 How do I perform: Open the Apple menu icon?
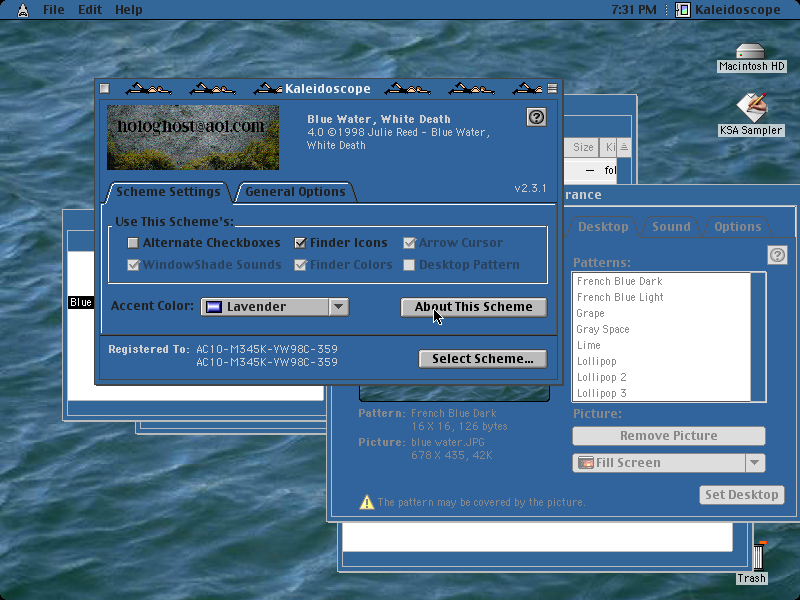point(22,10)
